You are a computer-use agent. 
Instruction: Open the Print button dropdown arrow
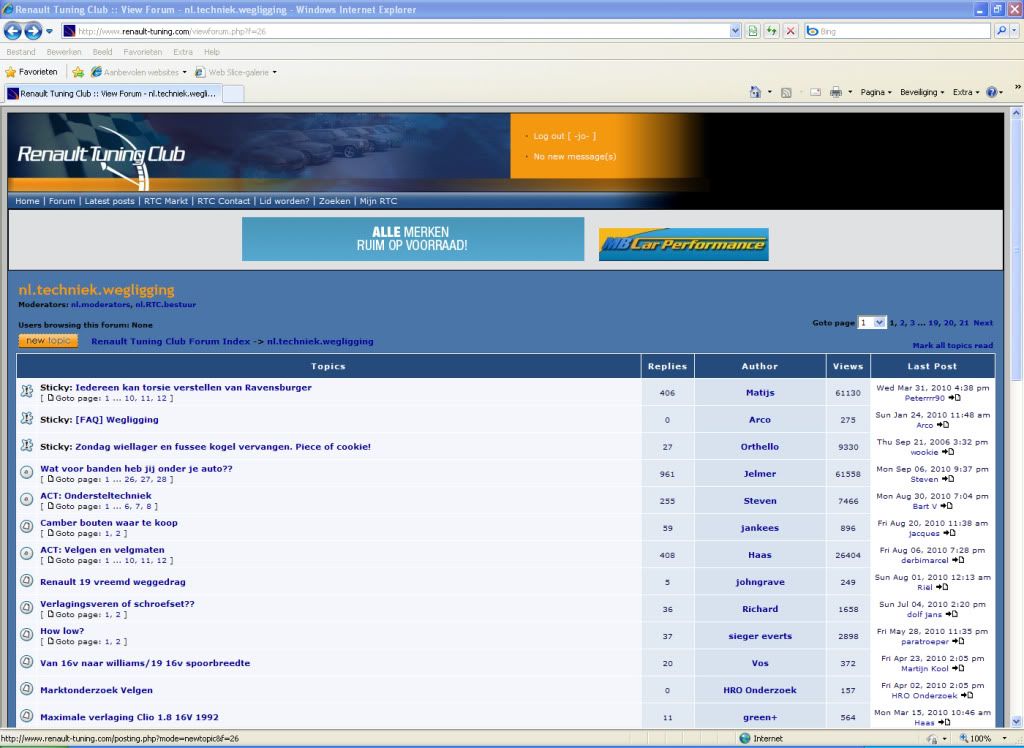850,92
